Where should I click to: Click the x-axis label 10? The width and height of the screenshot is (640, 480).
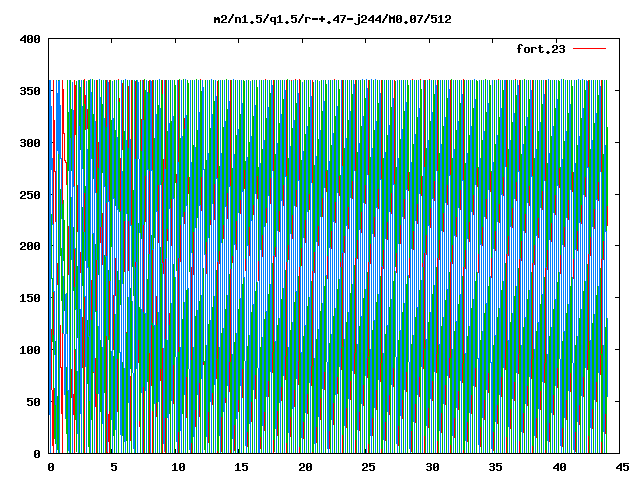tap(178, 467)
